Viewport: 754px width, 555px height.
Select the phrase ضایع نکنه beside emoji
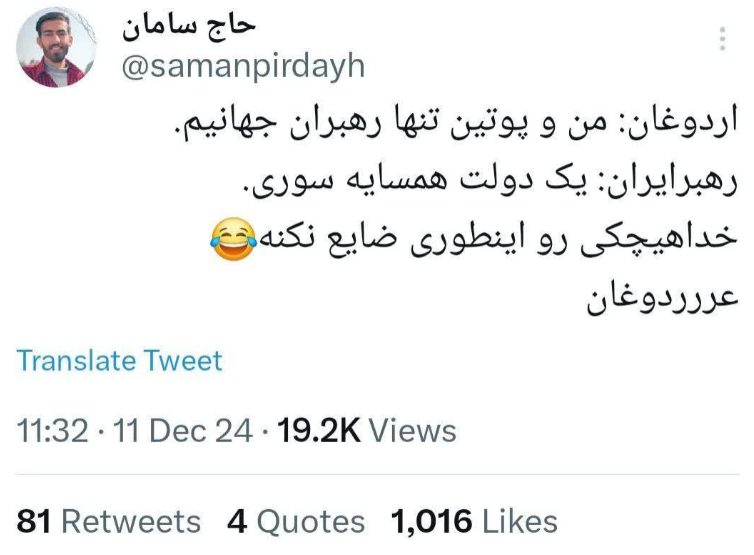click(329, 239)
